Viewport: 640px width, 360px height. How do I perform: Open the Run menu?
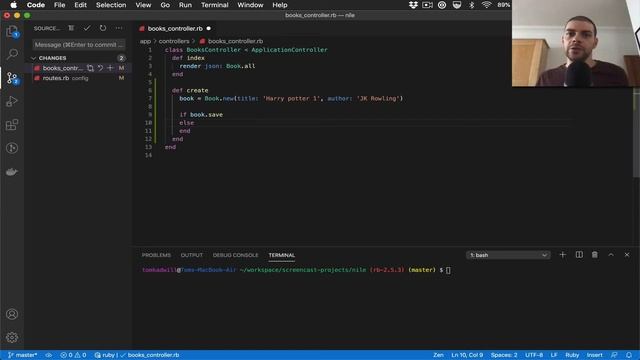(x=185, y=5)
